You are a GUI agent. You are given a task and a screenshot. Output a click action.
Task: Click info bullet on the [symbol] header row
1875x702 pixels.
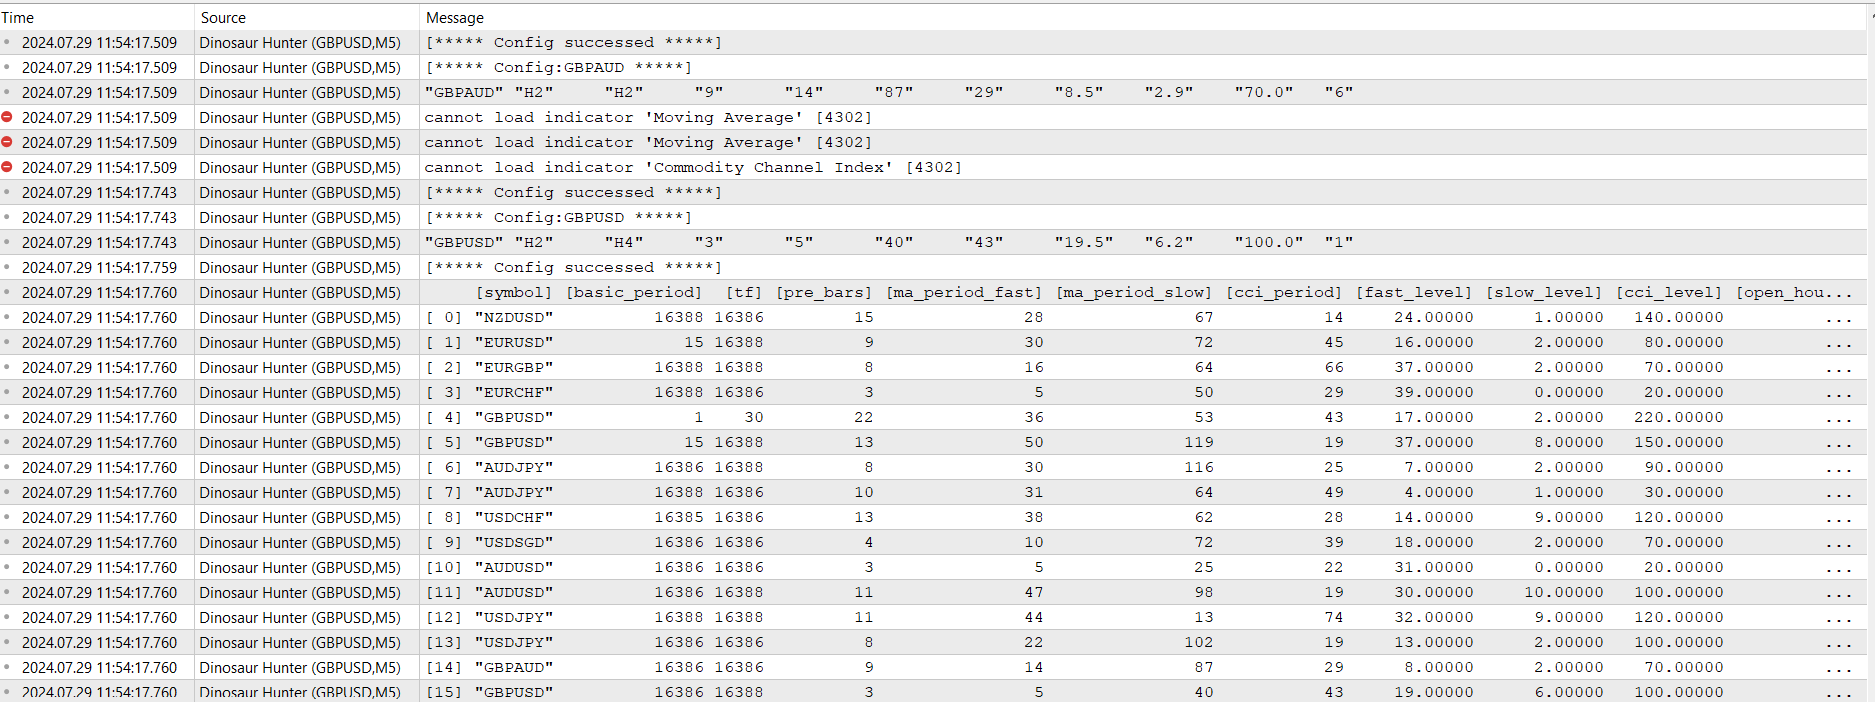[7, 292]
